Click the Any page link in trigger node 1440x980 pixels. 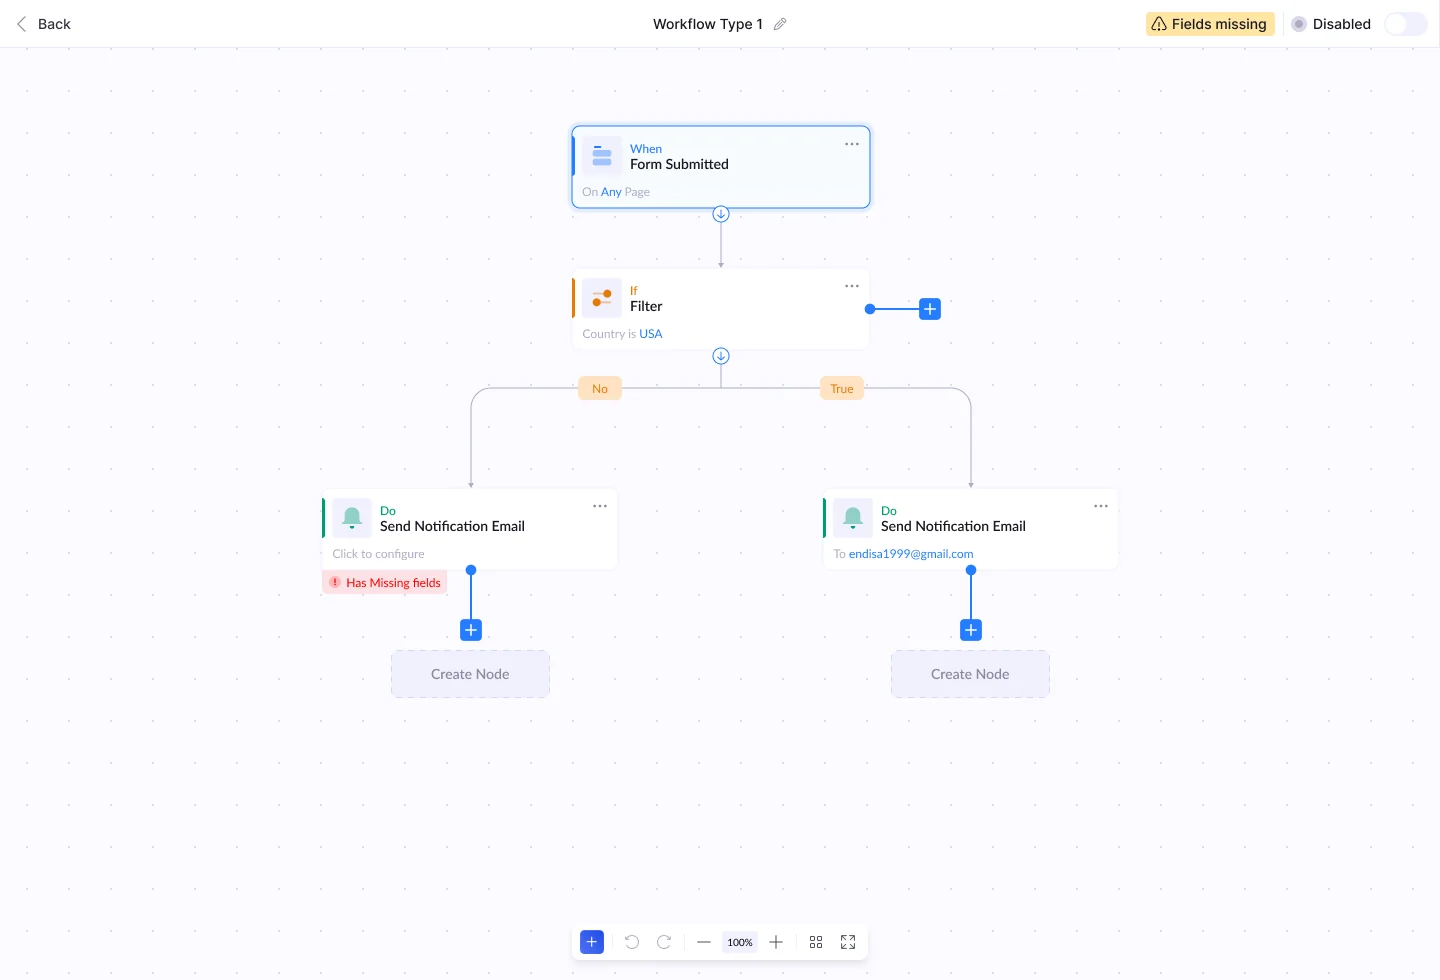611,192
